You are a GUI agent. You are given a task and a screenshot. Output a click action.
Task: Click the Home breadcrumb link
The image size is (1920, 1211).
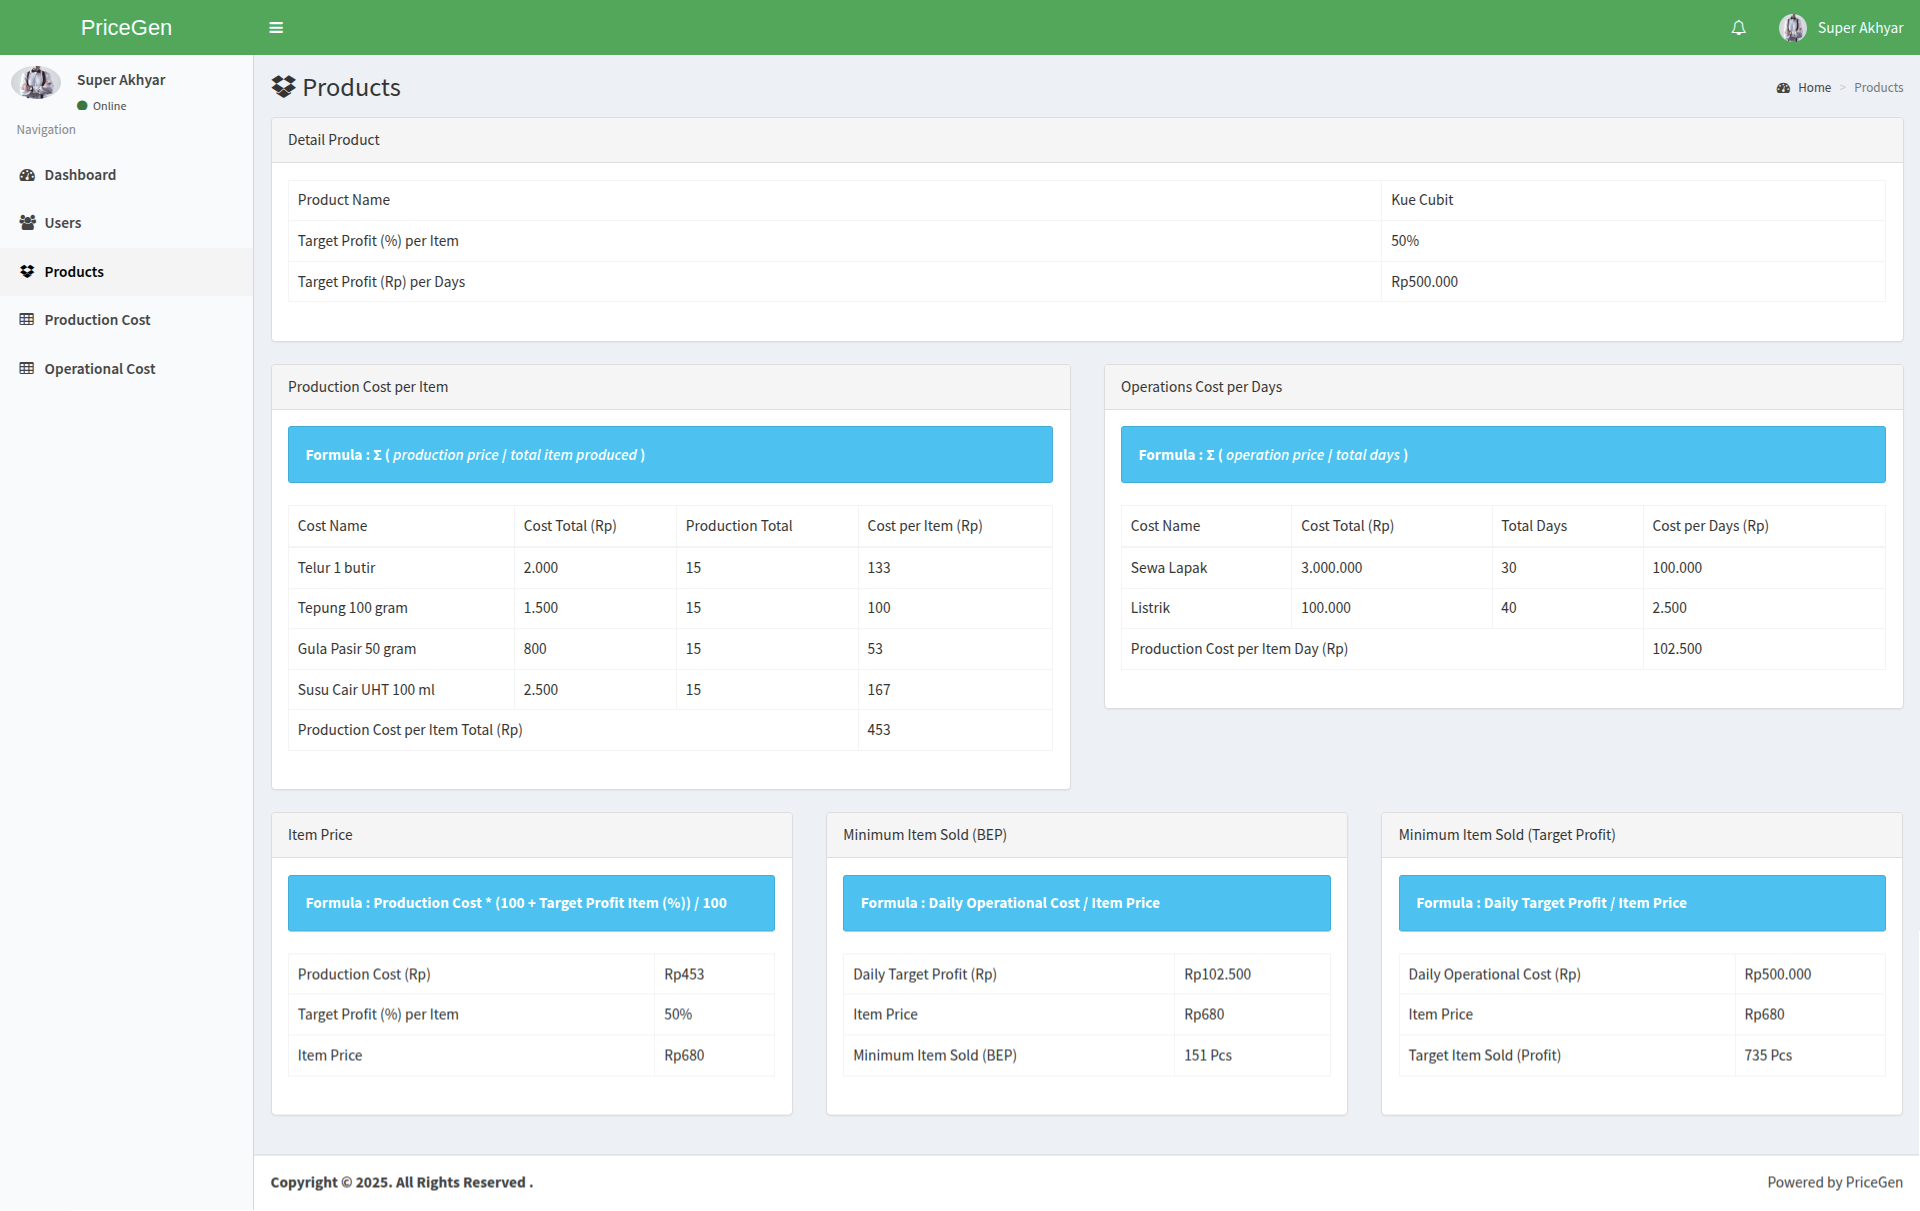(1814, 88)
